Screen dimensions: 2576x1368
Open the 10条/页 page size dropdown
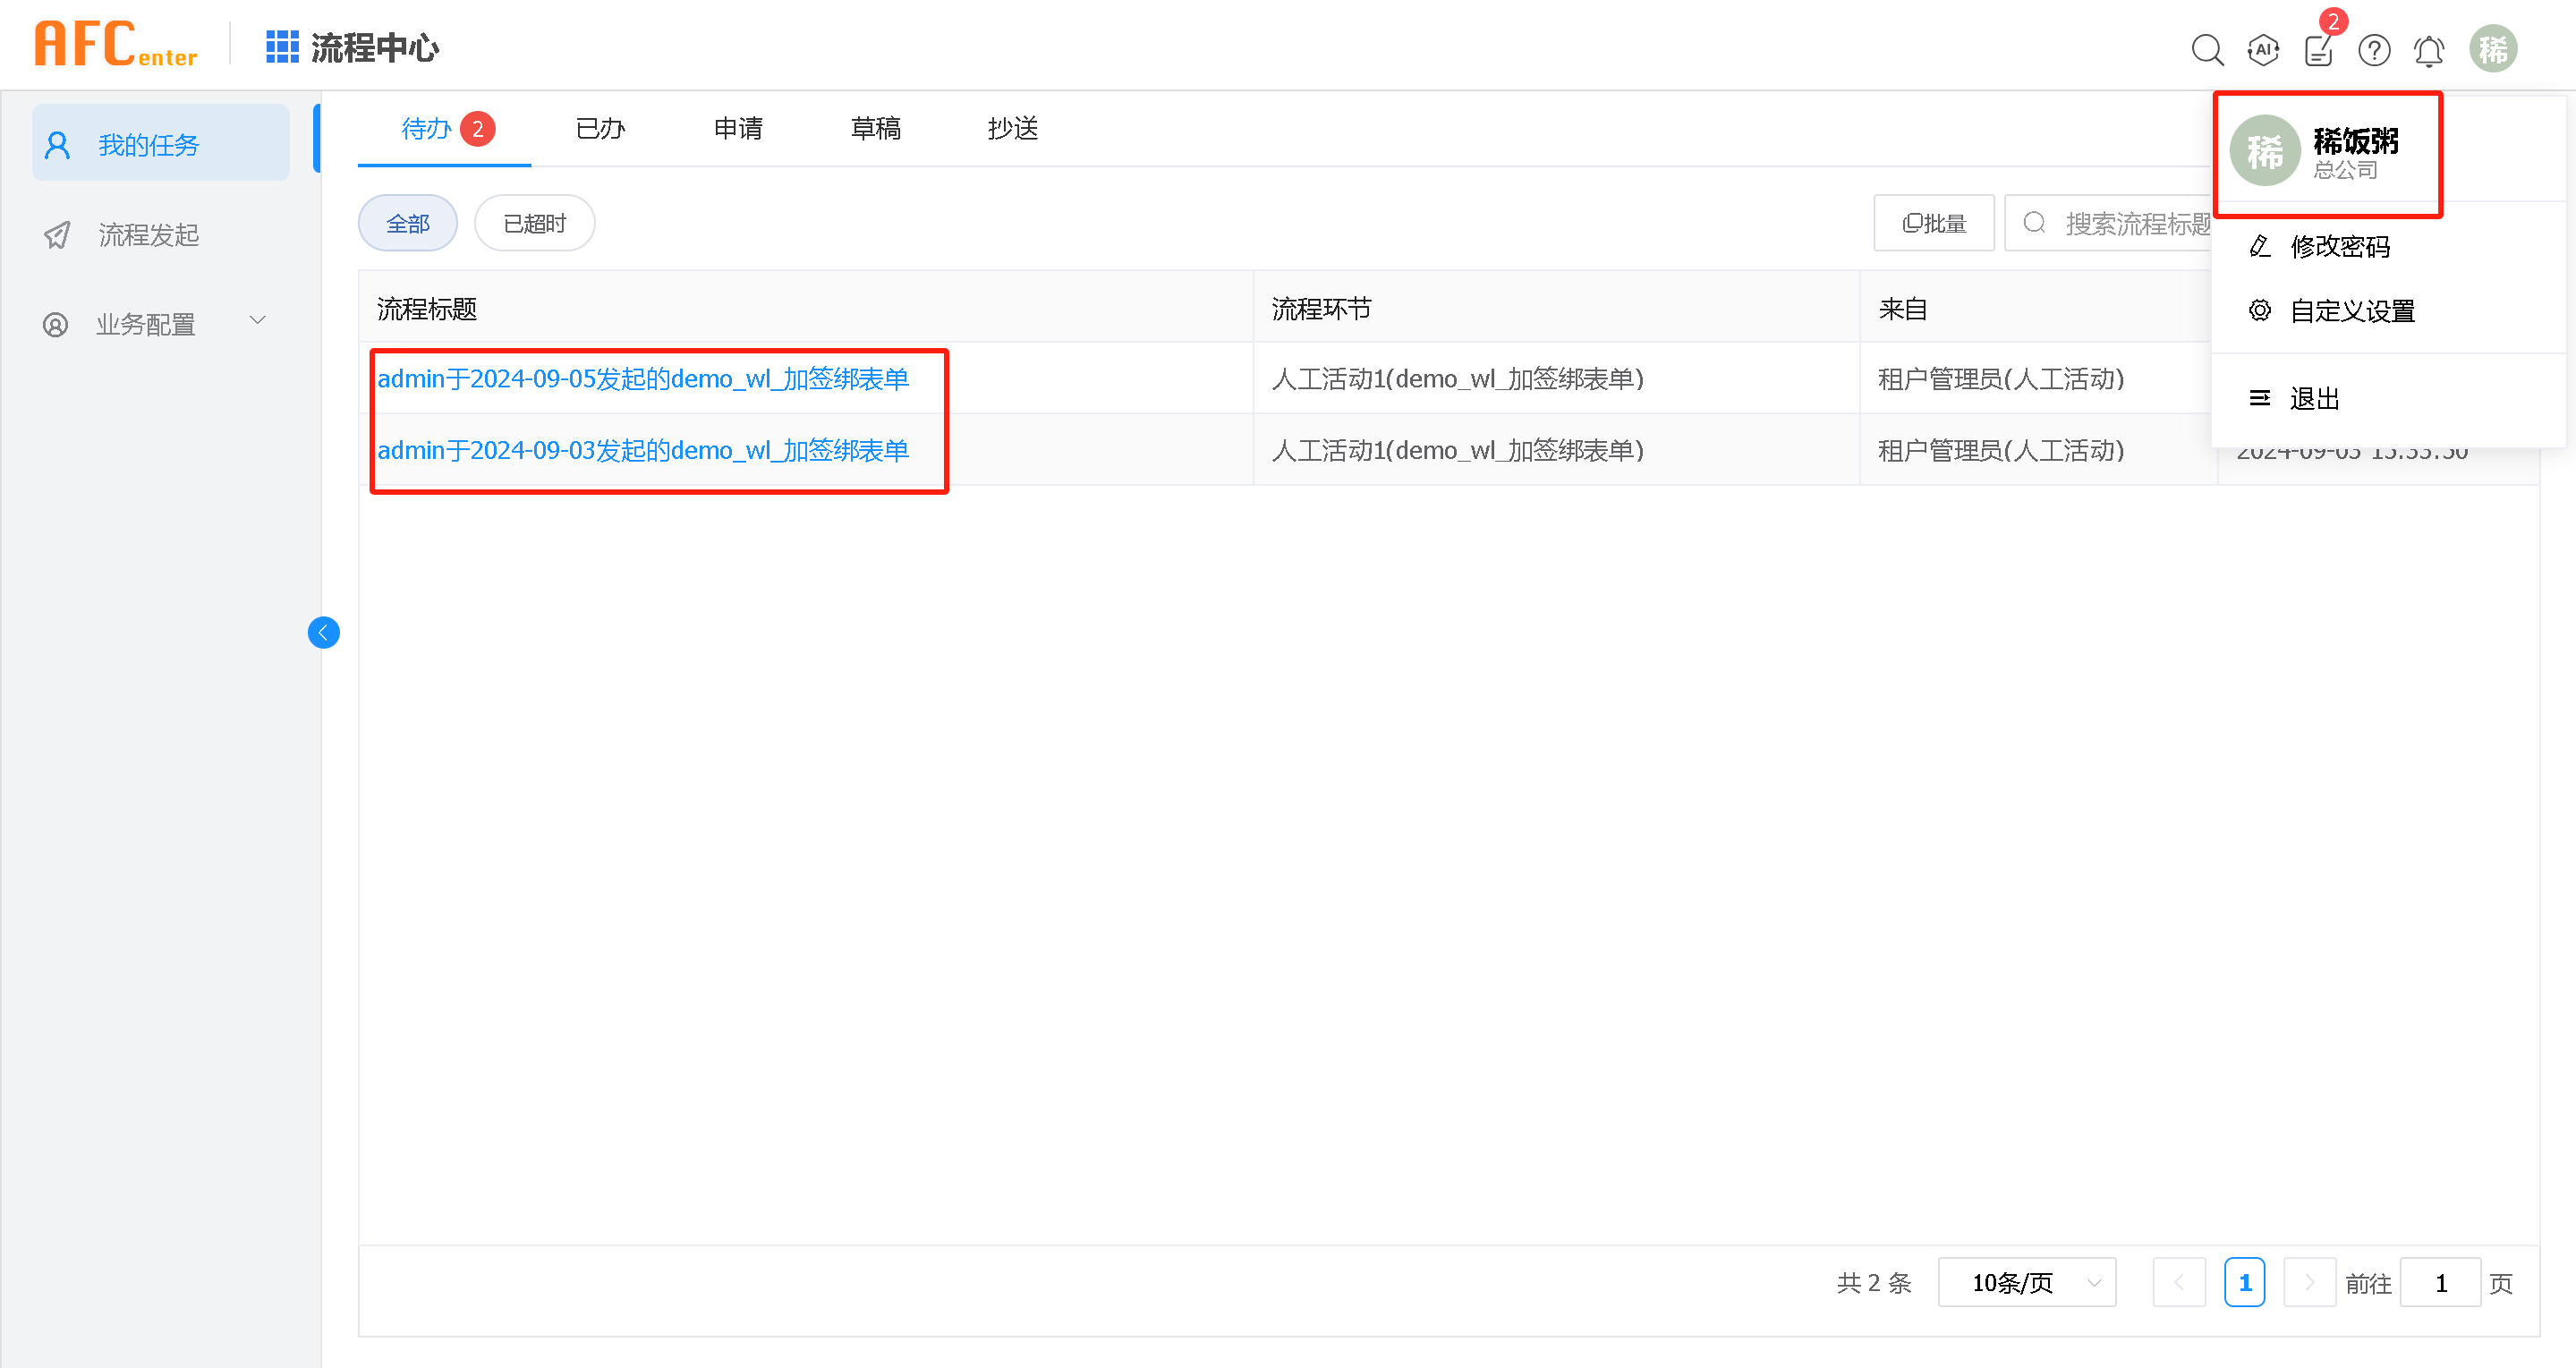pyautogui.click(x=2026, y=1282)
